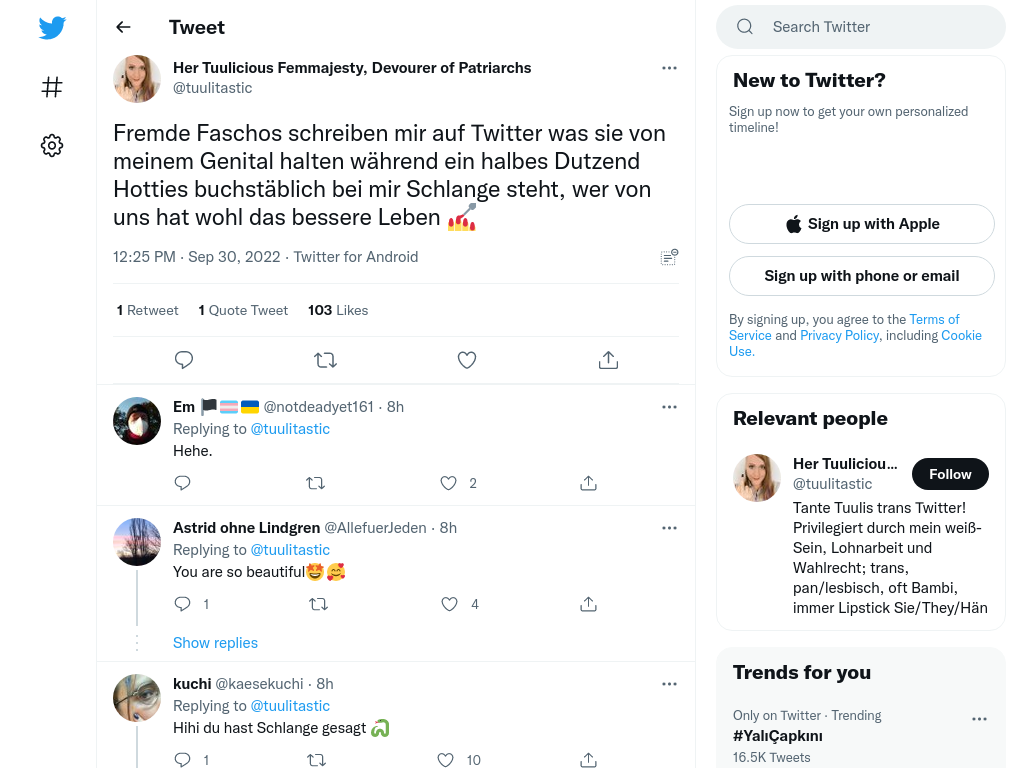Share the main tweet via share icon
The width and height of the screenshot is (1024, 768).
[x=608, y=360]
